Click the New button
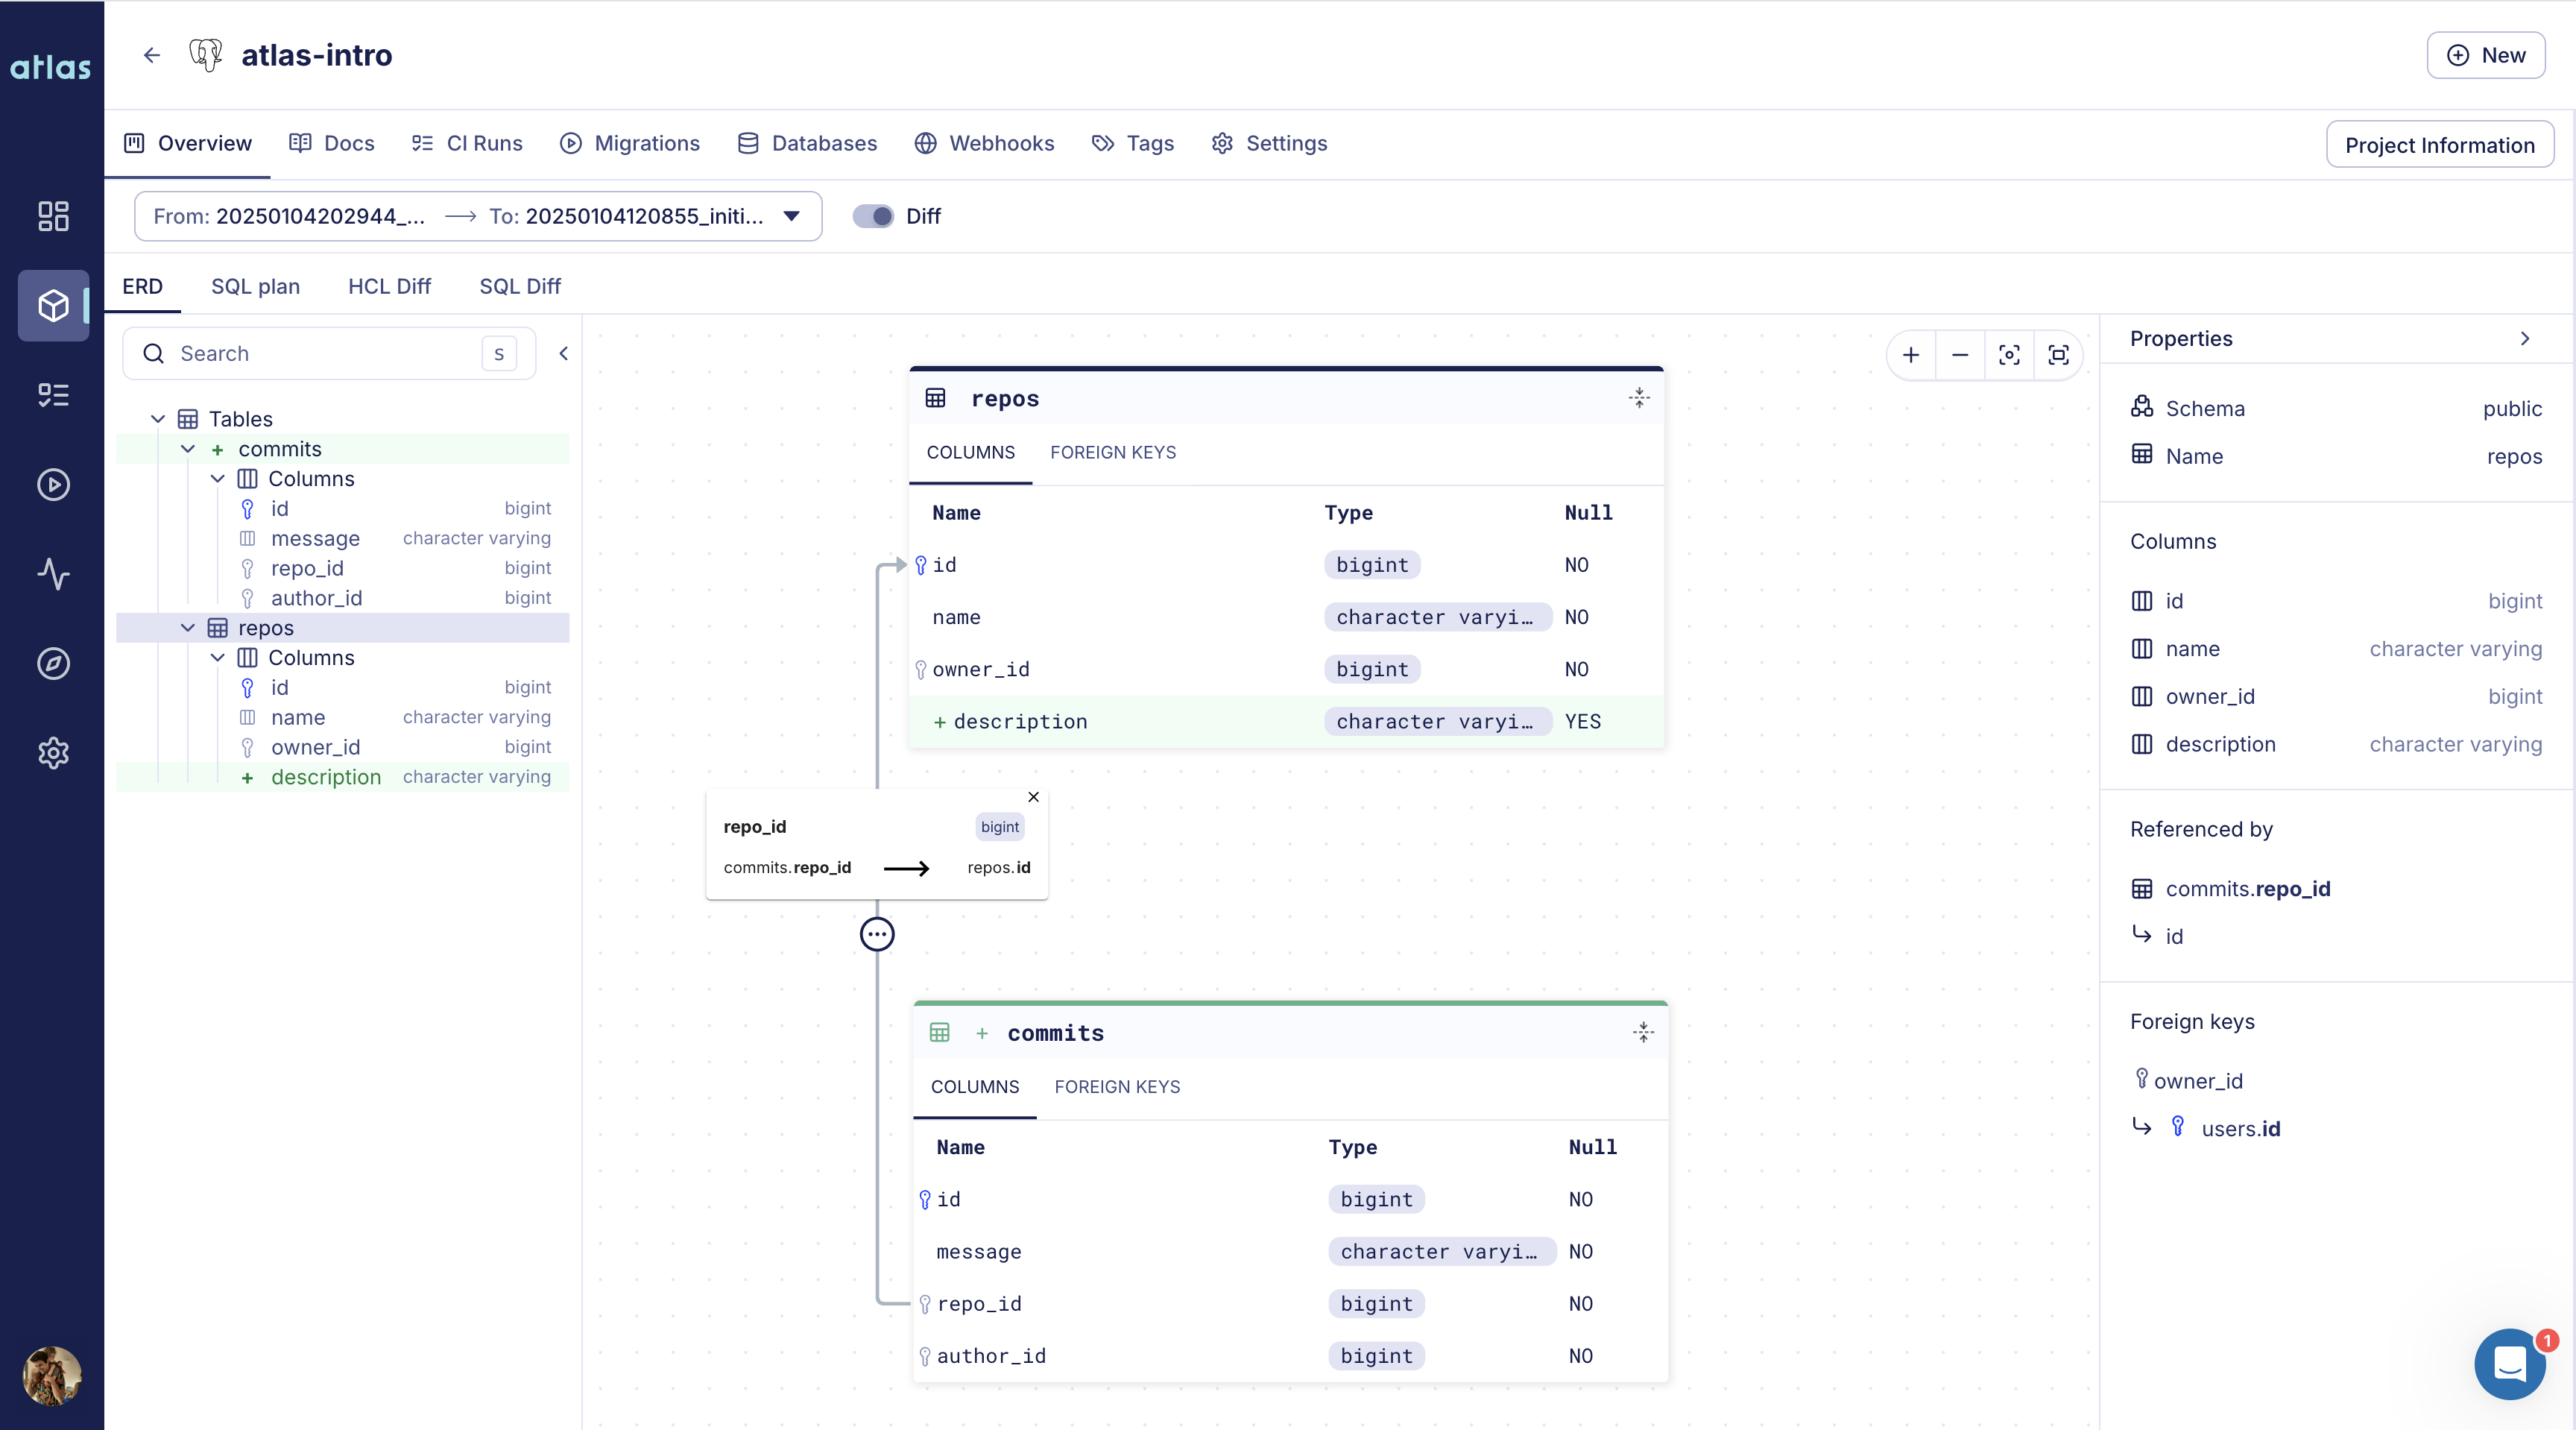Viewport: 2576px width, 1430px height. point(2485,55)
